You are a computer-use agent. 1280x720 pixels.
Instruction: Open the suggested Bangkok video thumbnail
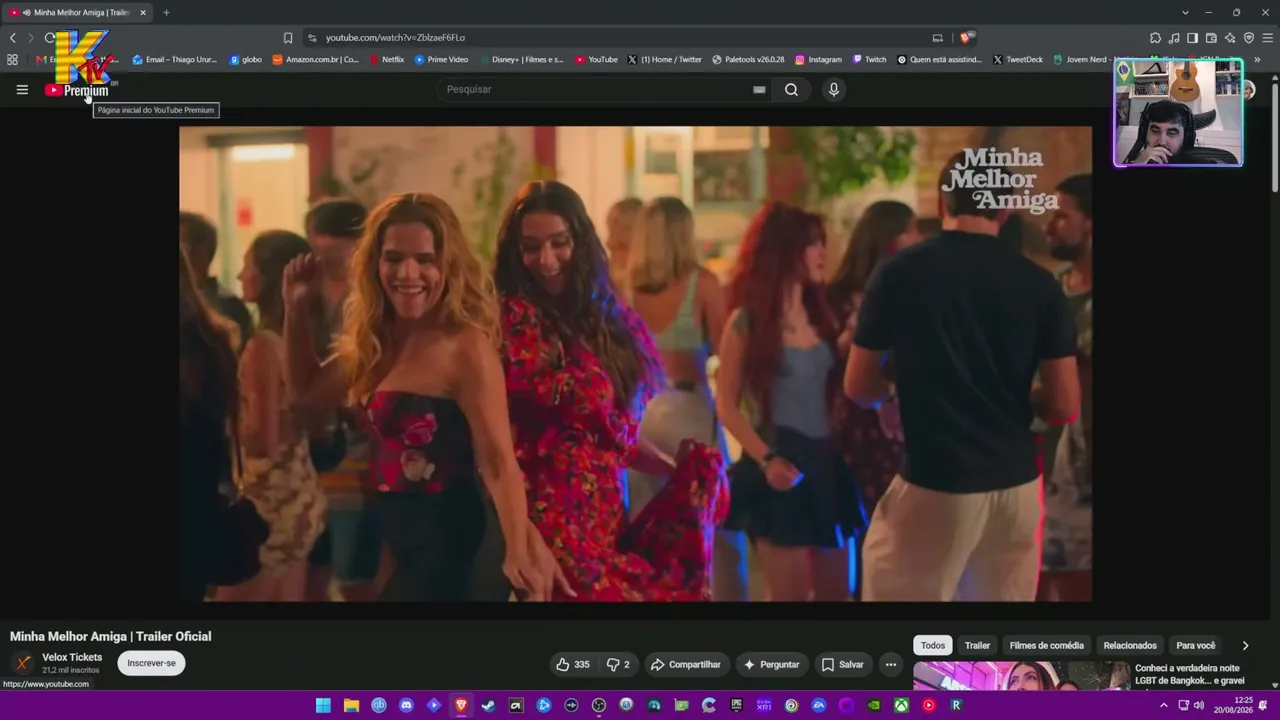(1021, 676)
